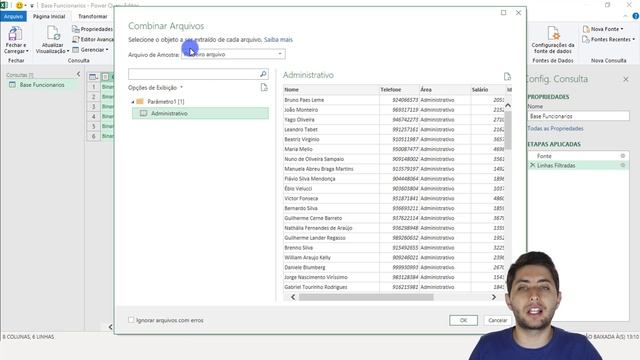This screenshot has height=360, width=640.
Task: Open Nova Fonte dropdown
Action: [x=603, y=29]
